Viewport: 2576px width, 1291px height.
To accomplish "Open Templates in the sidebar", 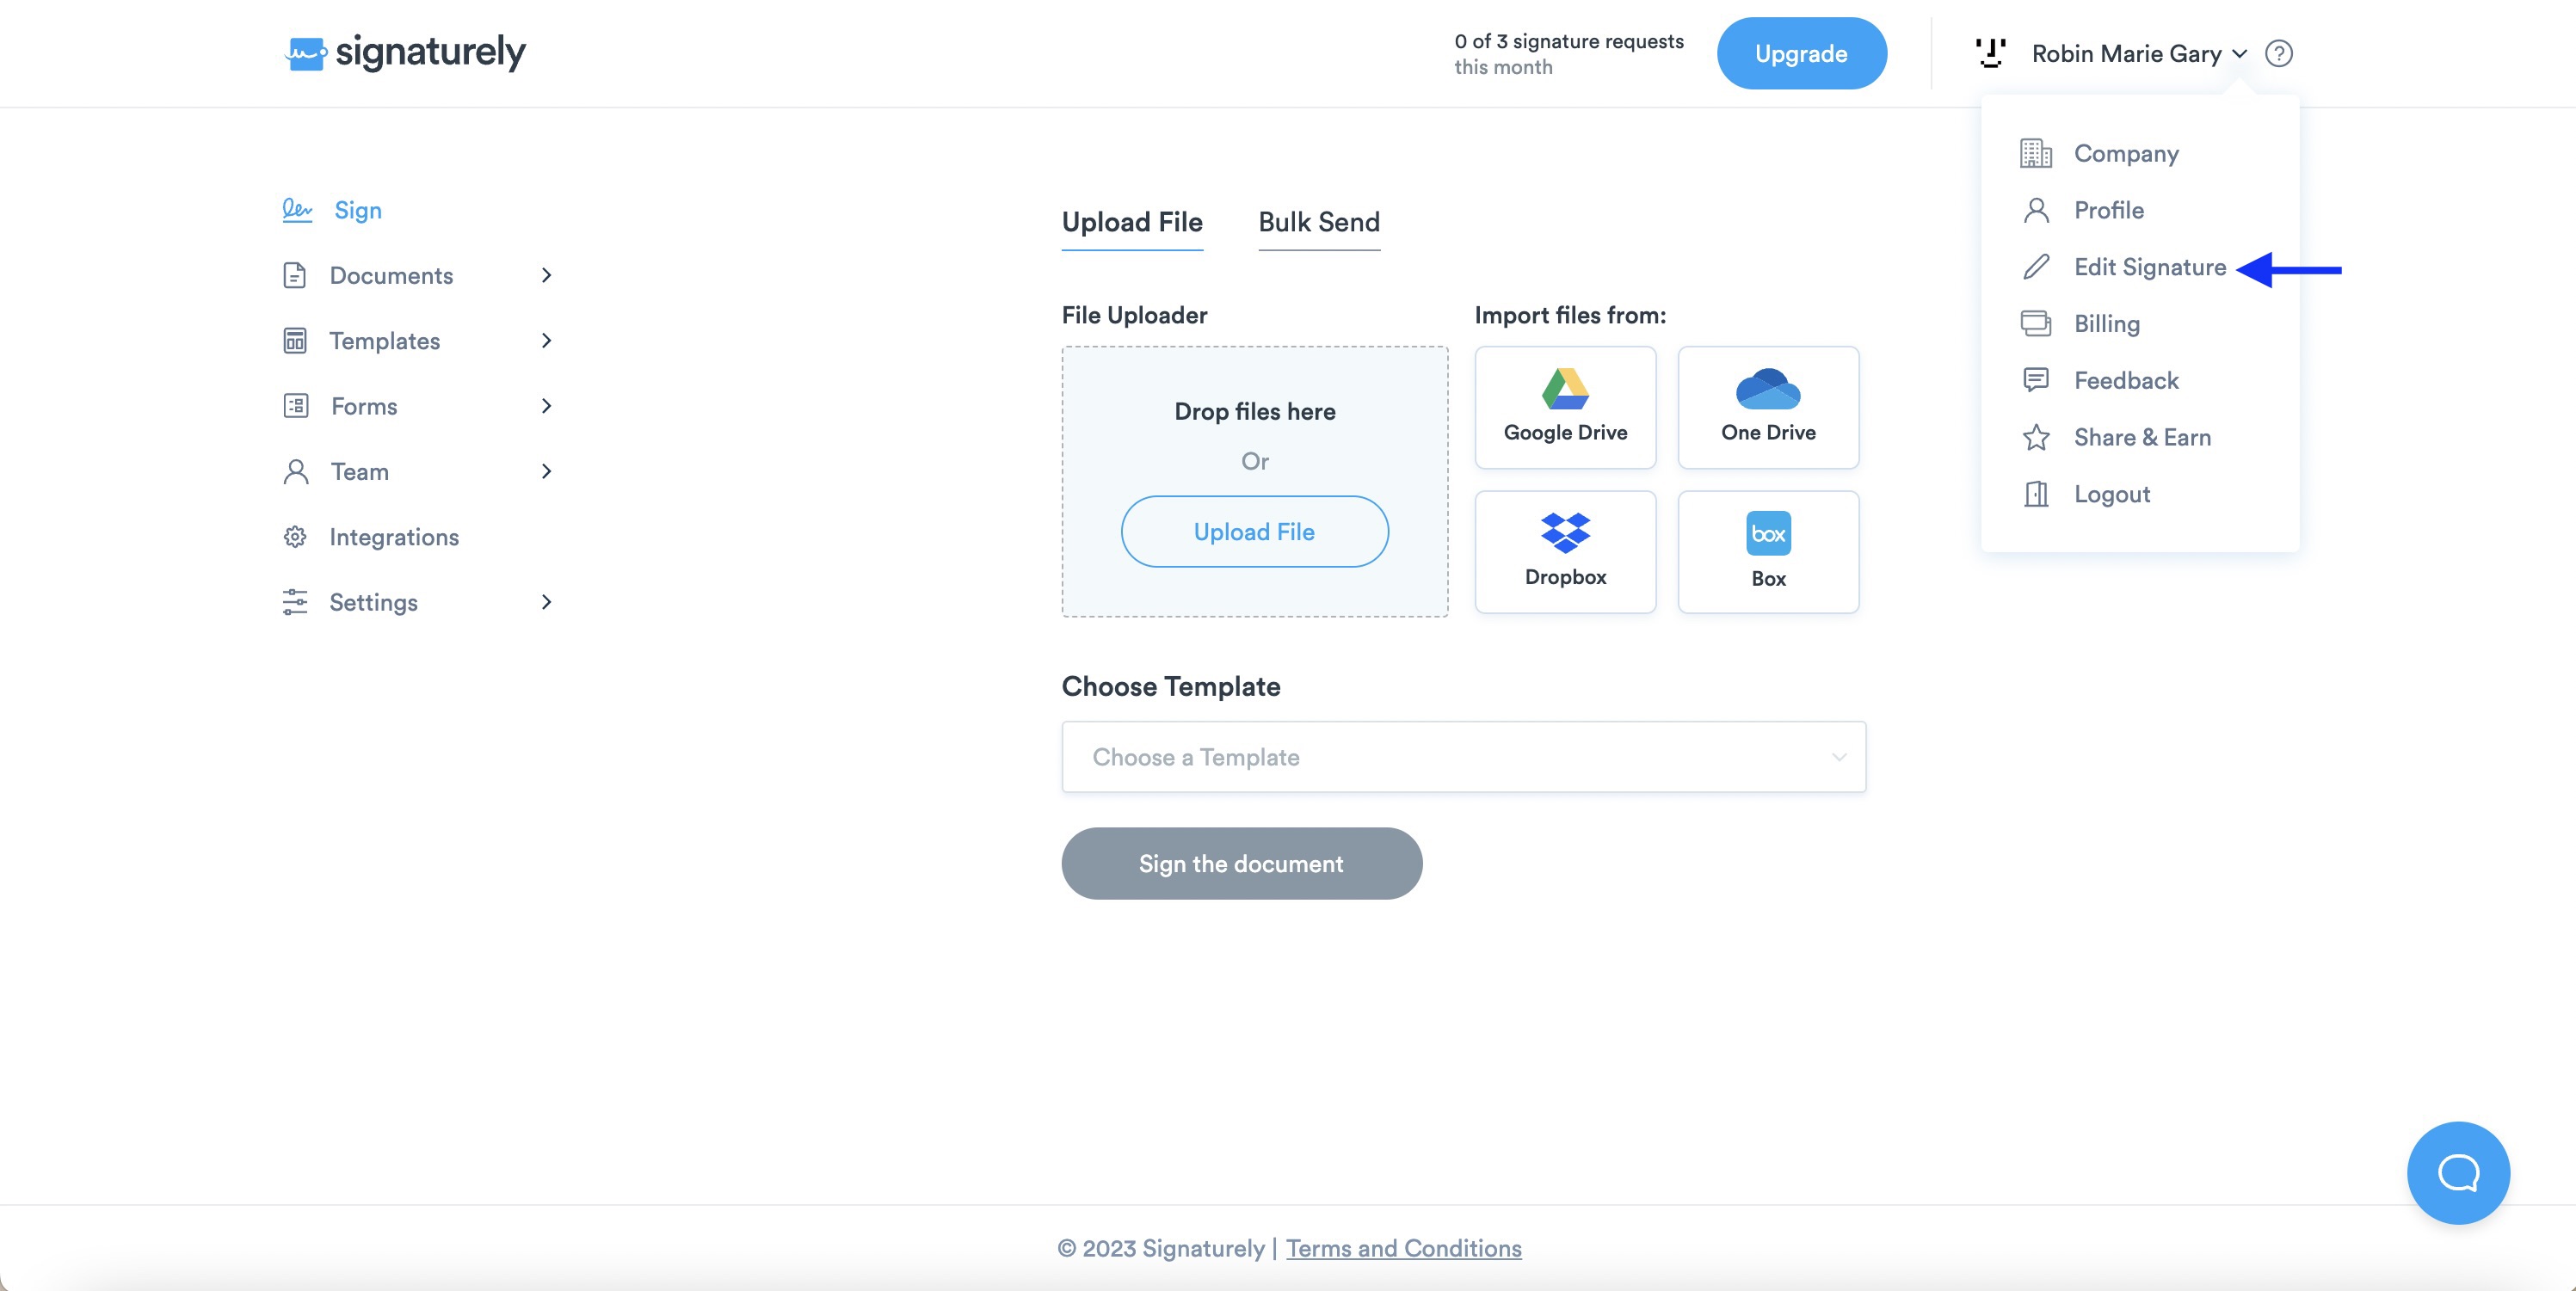I will (x=384, y=341).
